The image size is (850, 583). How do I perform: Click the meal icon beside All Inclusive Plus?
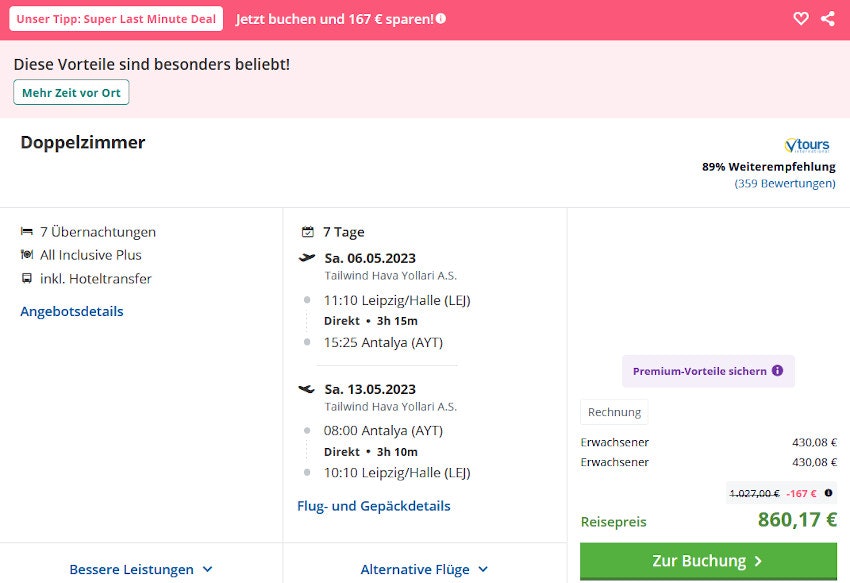pos(27,255)
